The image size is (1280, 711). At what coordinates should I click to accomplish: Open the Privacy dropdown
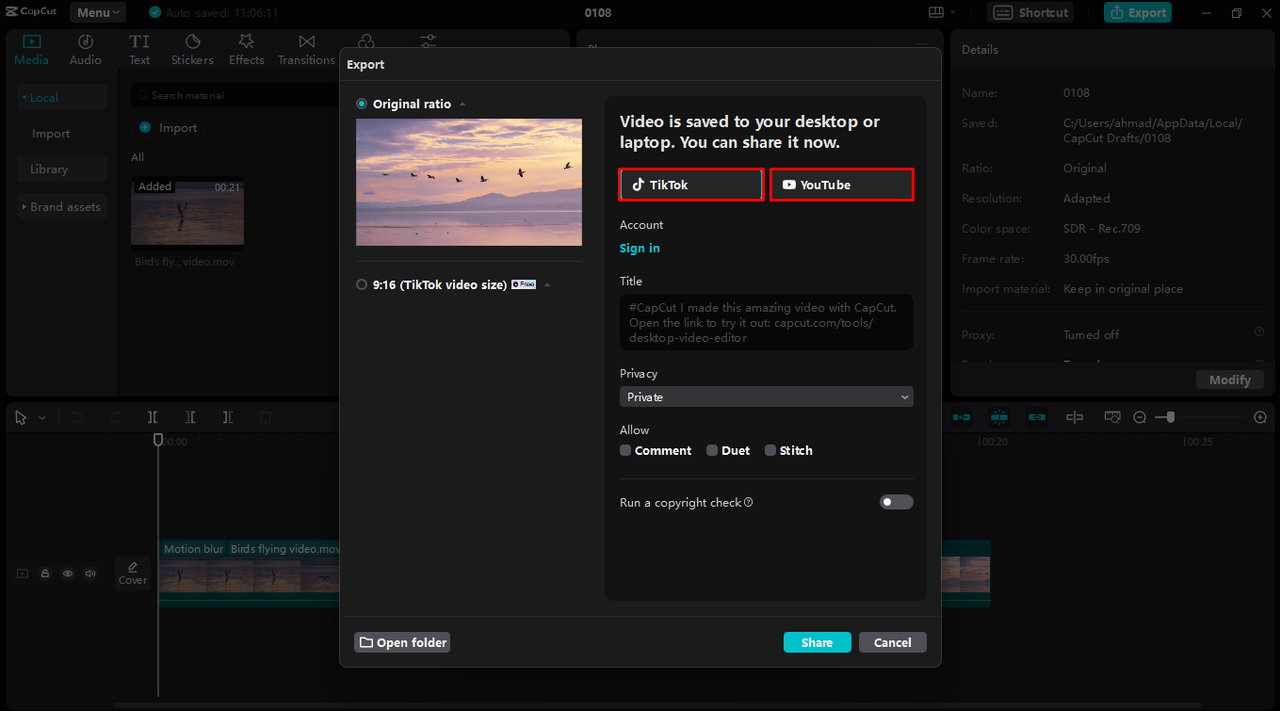tap(766, 397)
